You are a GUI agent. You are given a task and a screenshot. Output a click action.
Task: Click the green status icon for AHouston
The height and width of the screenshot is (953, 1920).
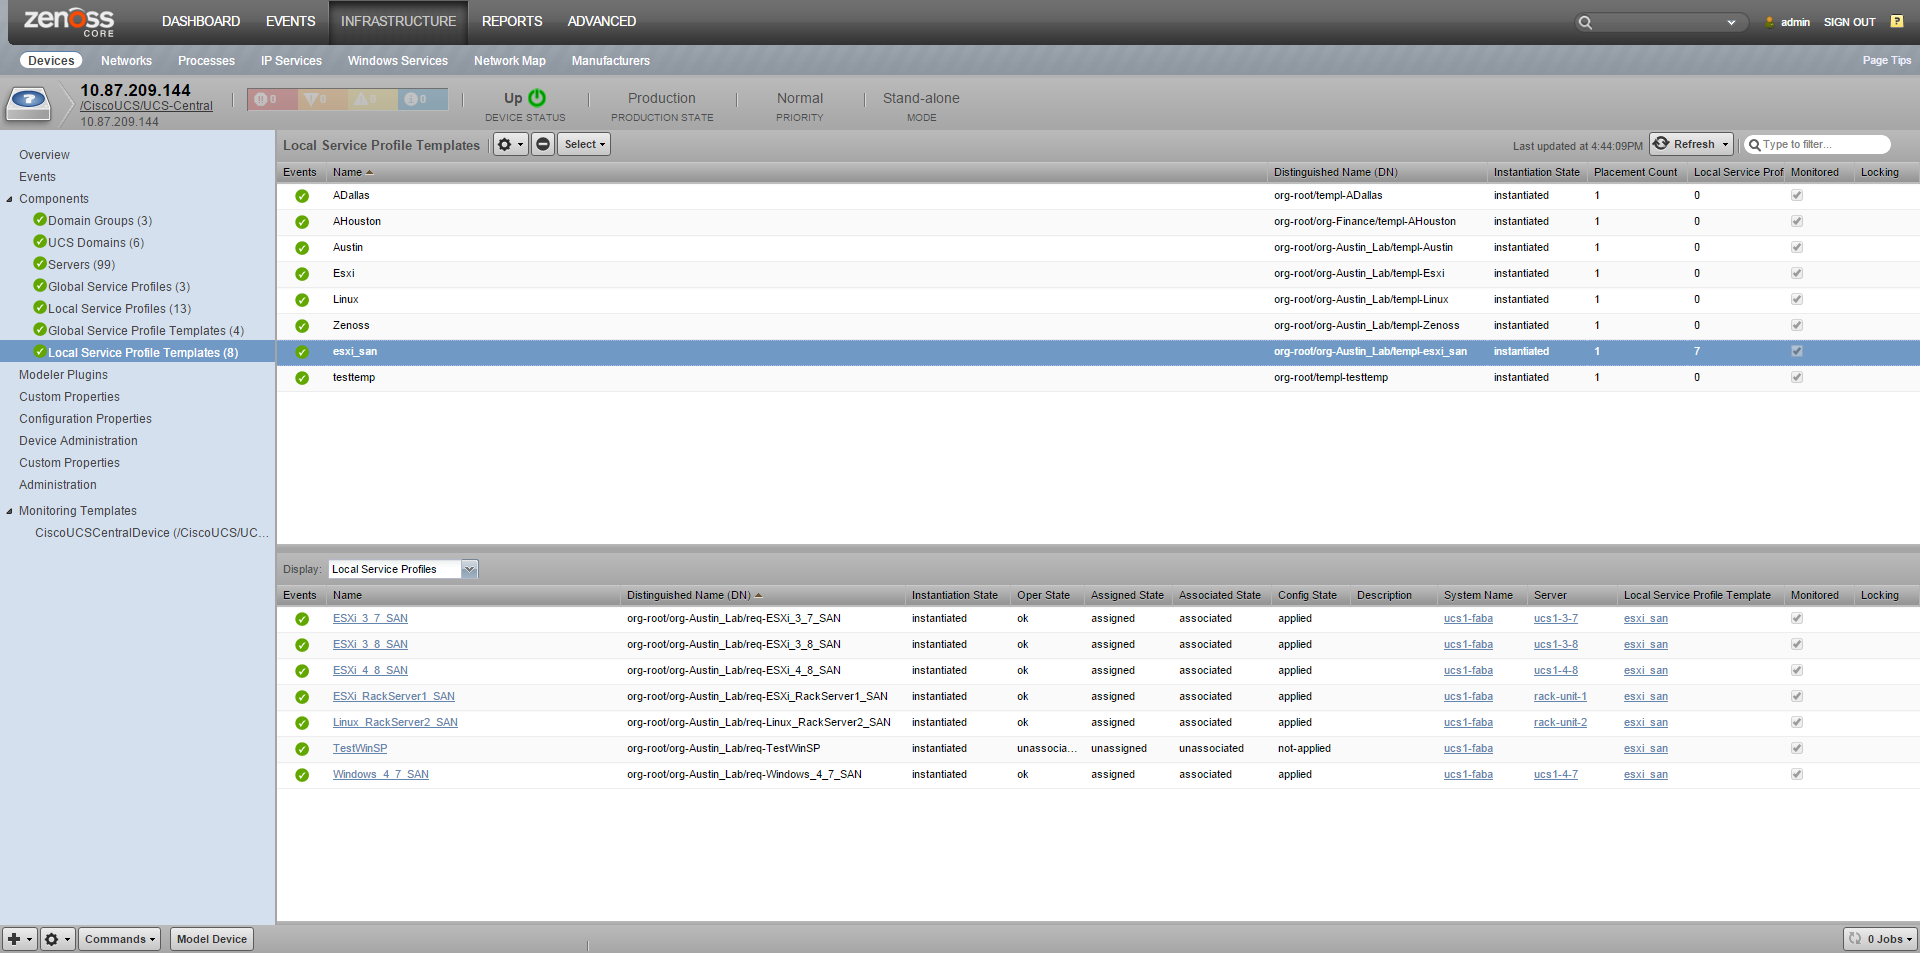coord(302,222)
